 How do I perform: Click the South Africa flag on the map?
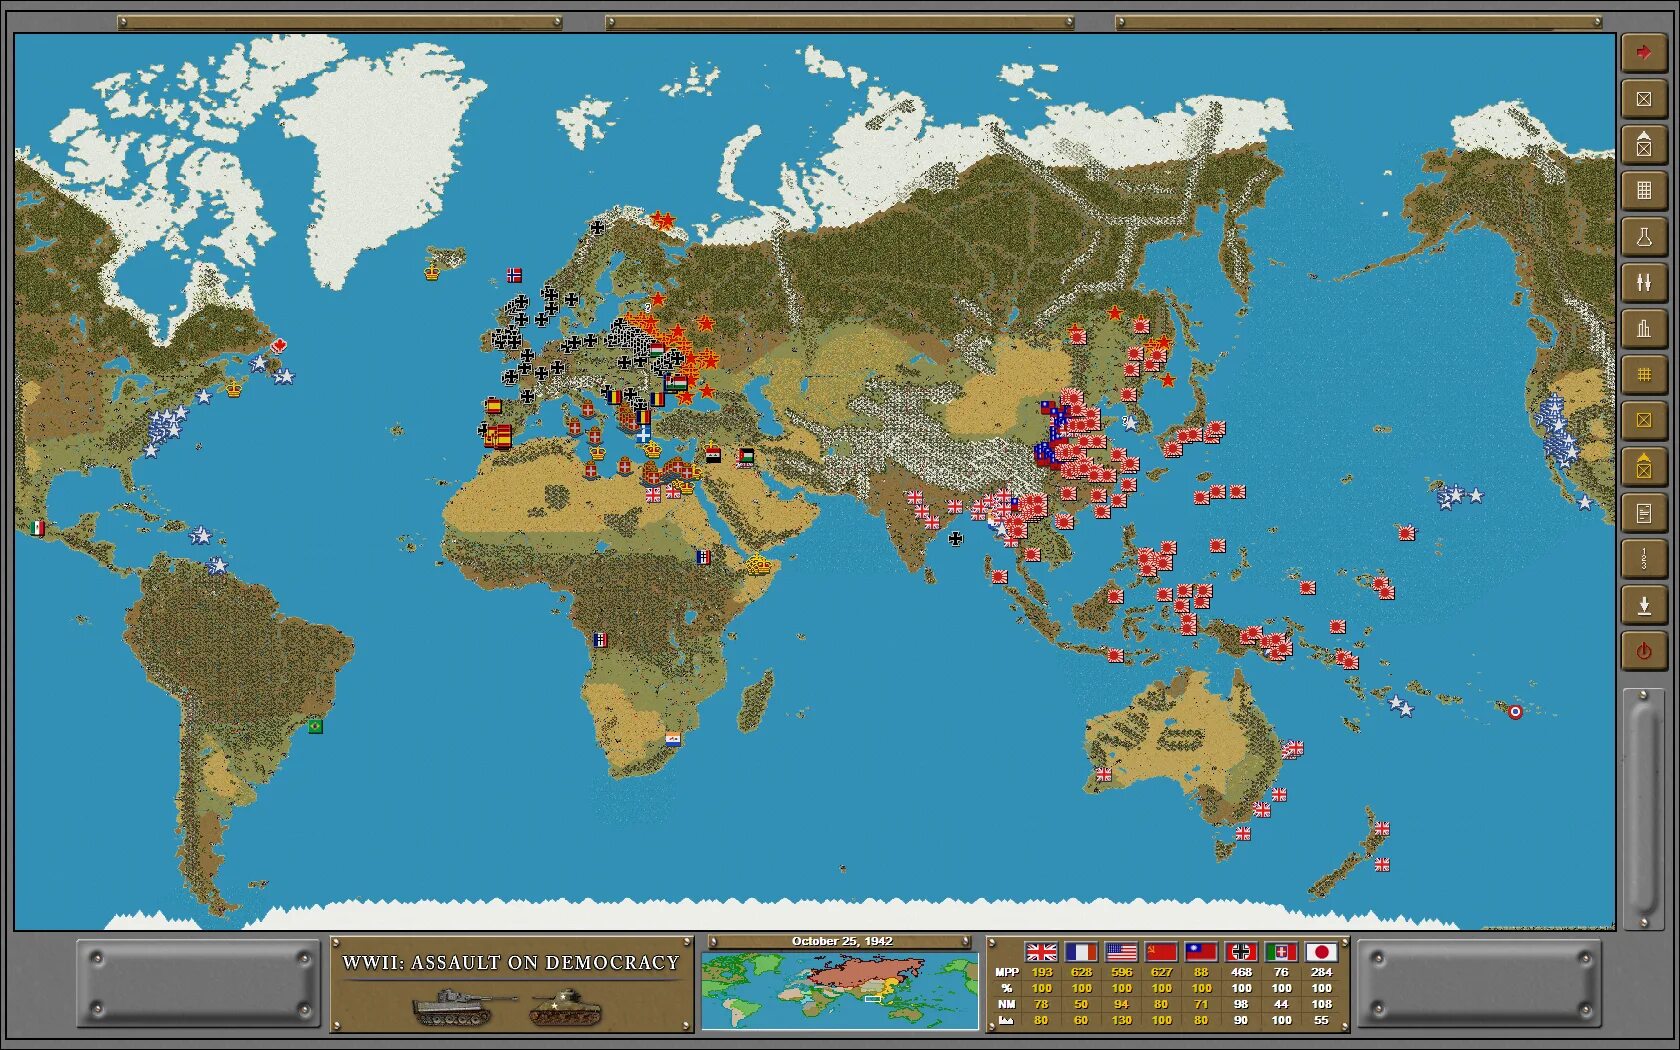(x=674, y=739)
